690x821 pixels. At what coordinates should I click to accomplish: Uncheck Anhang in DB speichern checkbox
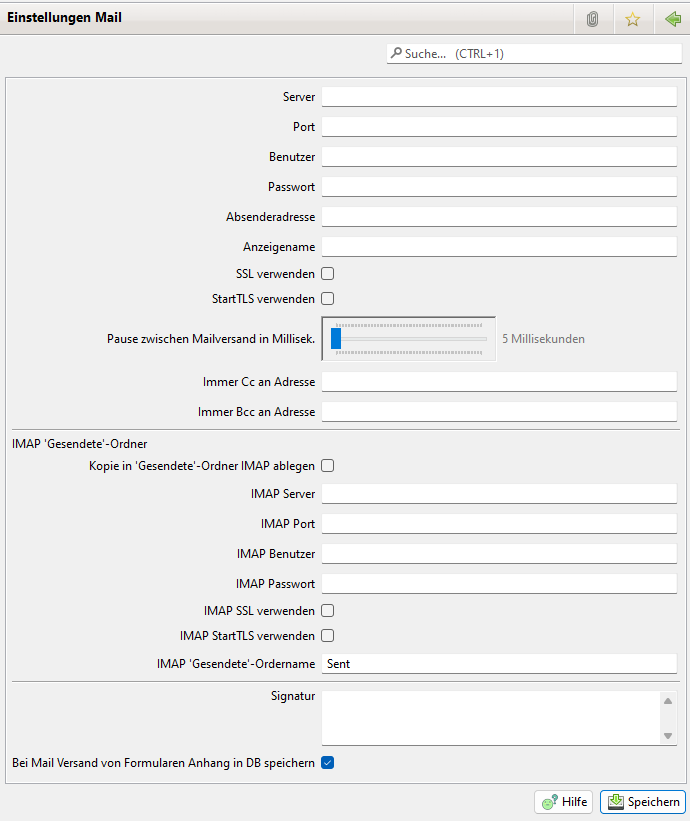(327, 763)
